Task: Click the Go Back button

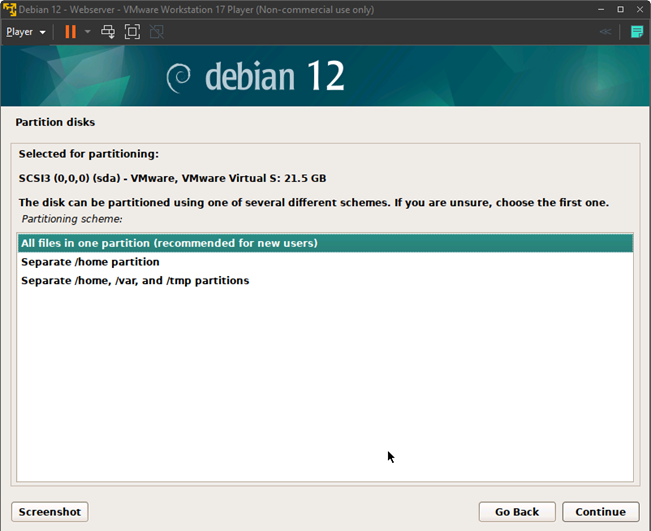Action: click(x=517, y=512)
